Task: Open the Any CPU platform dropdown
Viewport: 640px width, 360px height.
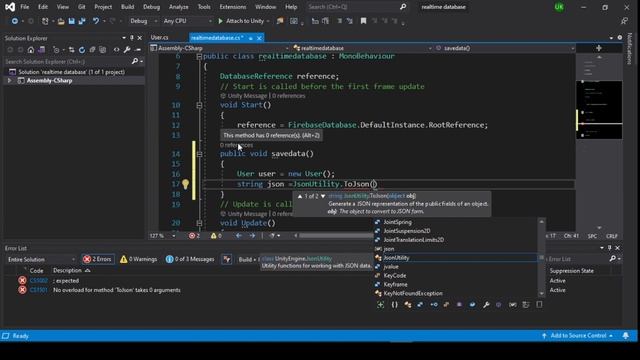Action: 187,21
